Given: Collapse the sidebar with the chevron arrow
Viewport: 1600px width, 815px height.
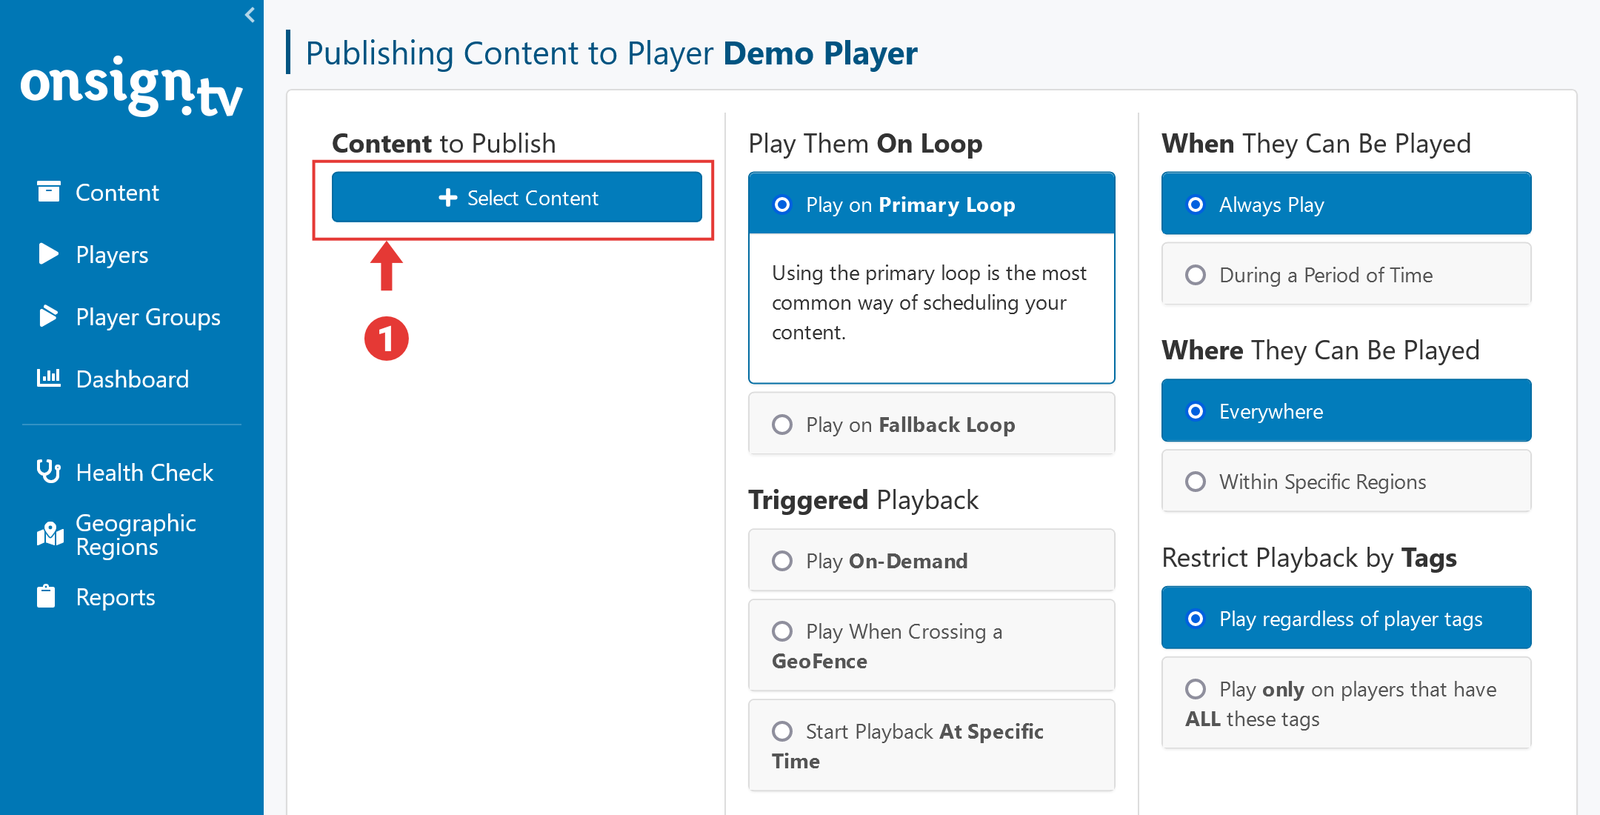Looking at the screenshot, I should (250, 15).
